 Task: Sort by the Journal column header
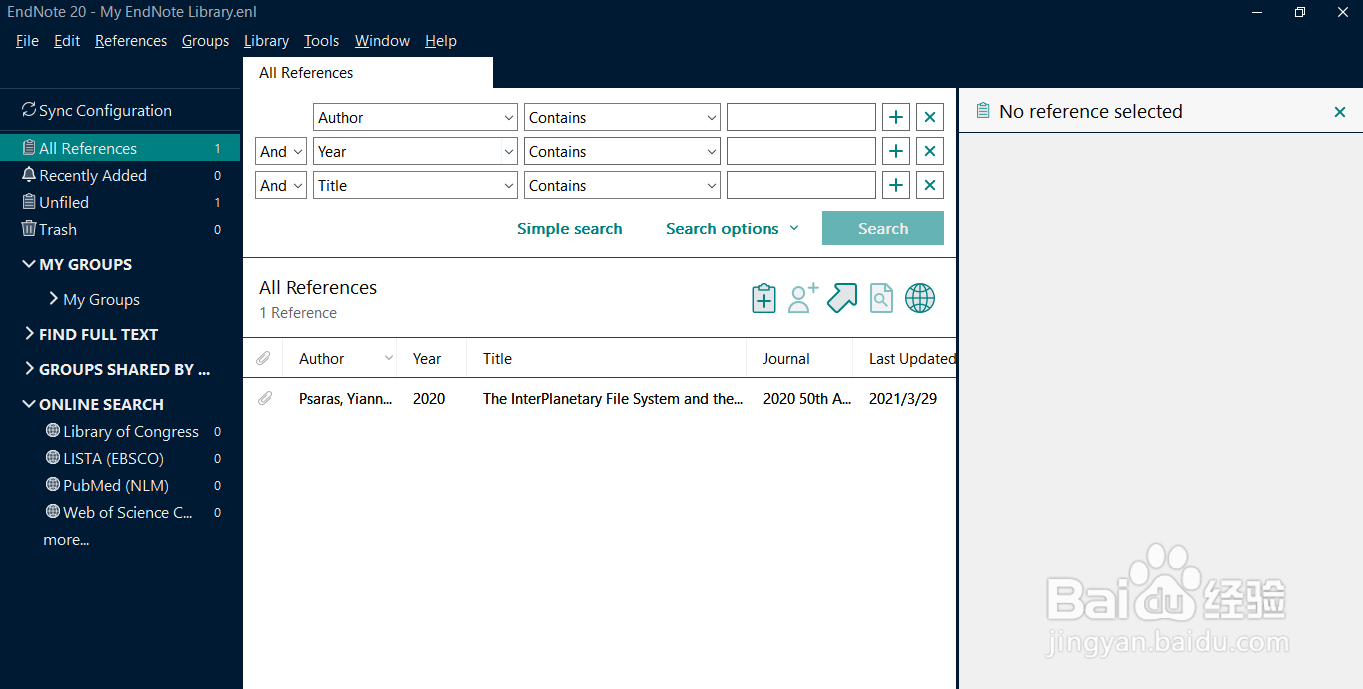[800, 358]
